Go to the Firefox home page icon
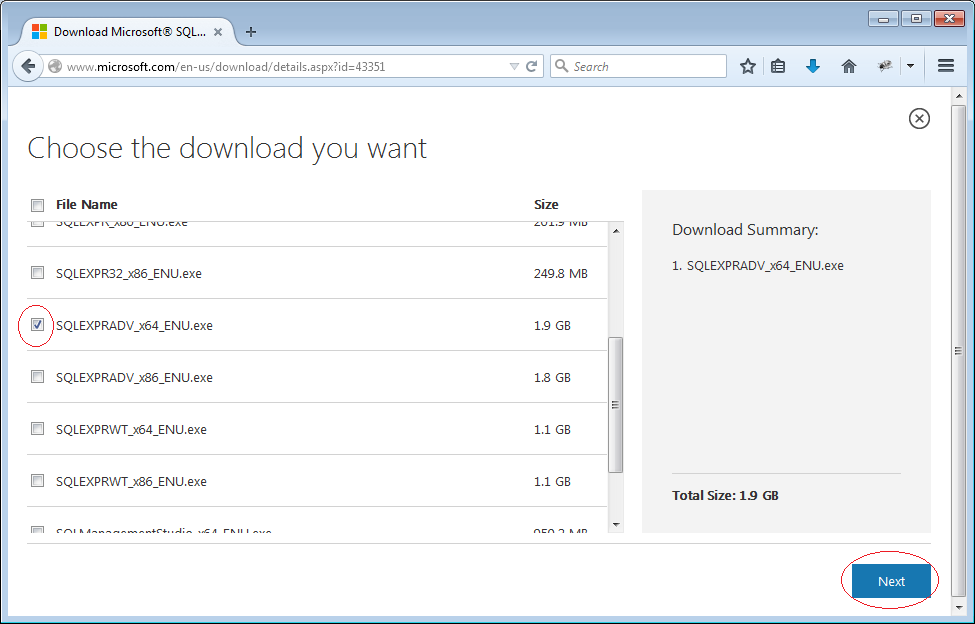 coord(849,66)
